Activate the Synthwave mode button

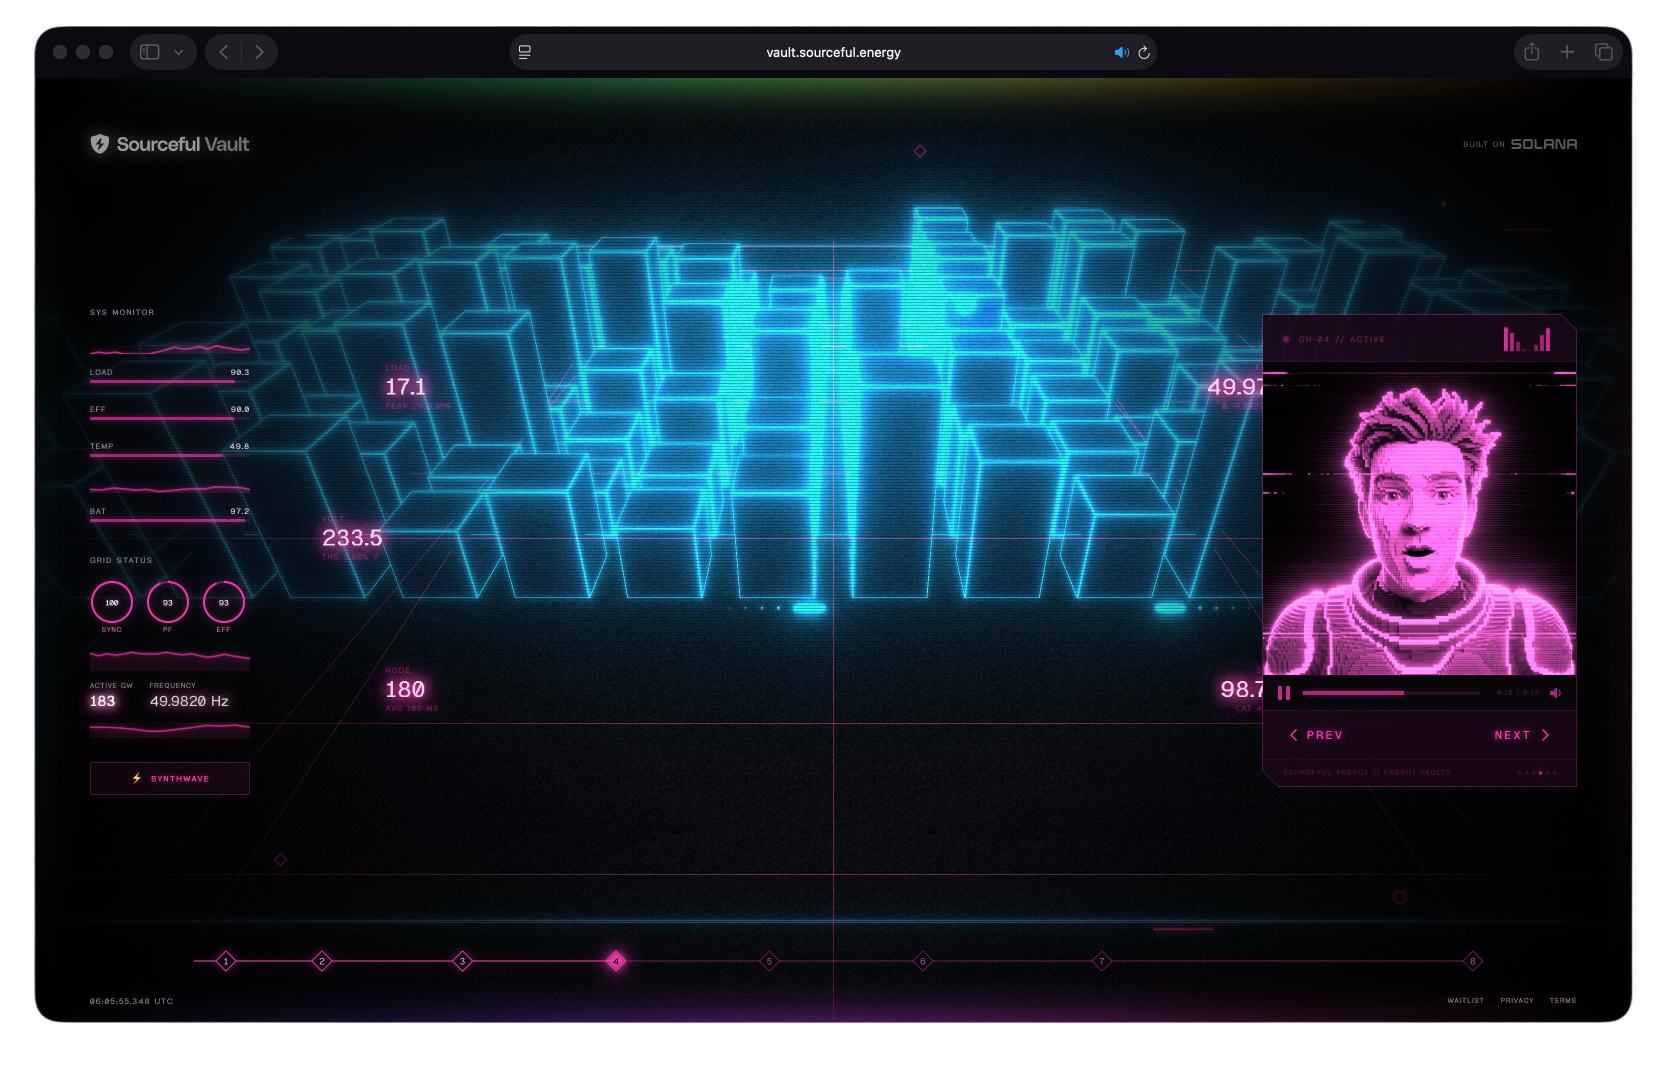pyautogui.click(x=169, y=778)
